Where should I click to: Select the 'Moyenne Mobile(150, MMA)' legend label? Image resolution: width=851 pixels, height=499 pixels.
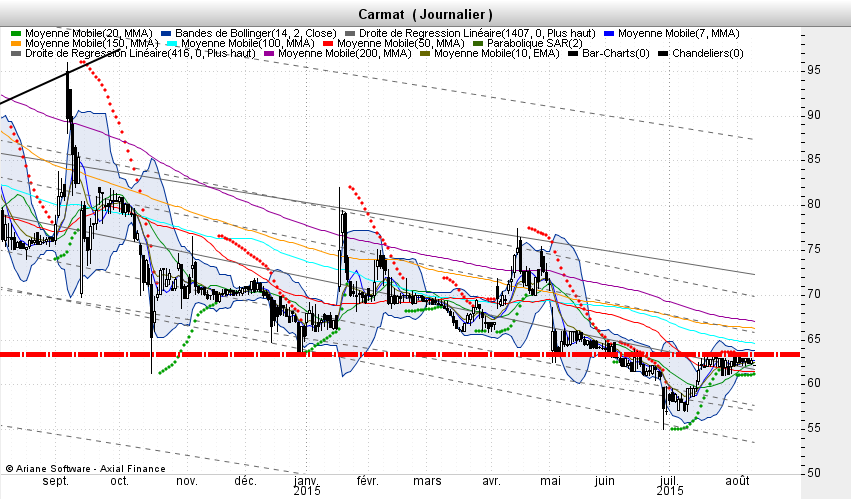pyautogui.click(x=91, y=43)
